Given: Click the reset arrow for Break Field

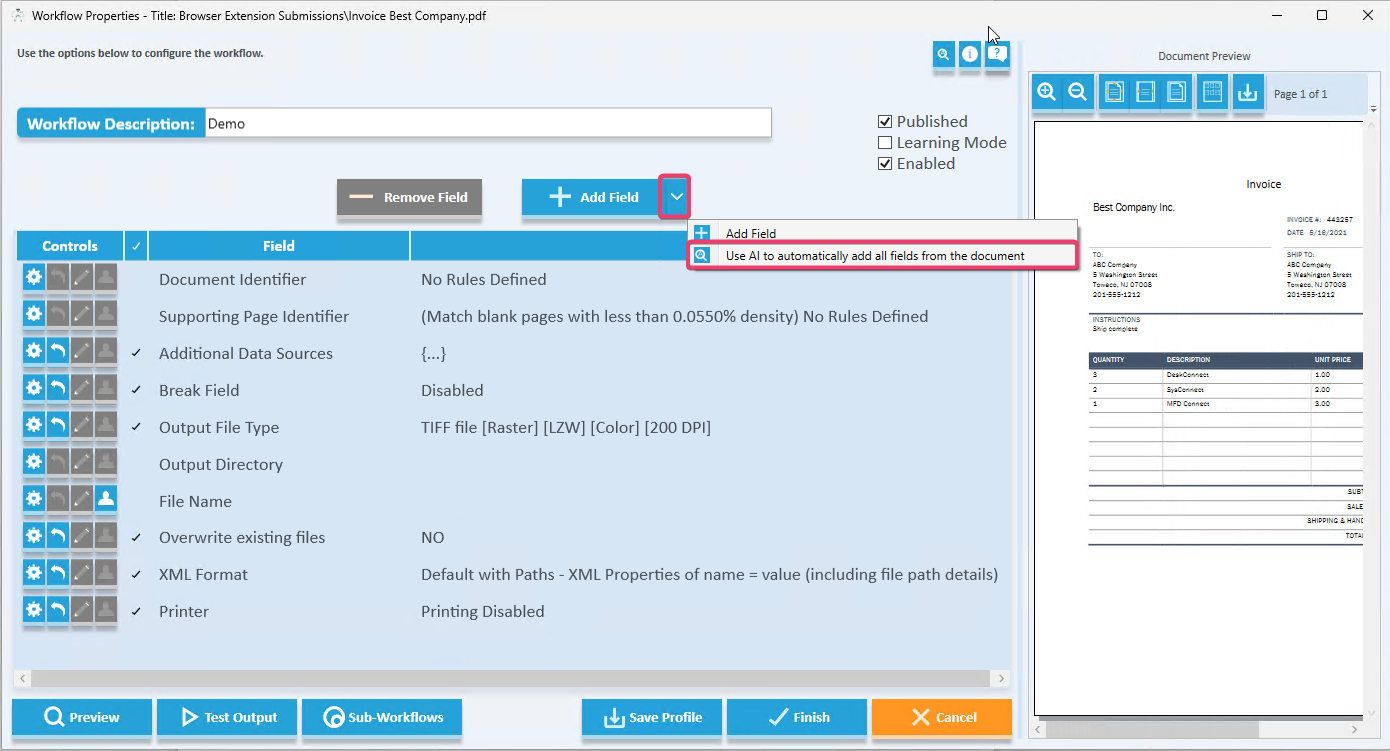Looking at the screenshot, I should (x=58, y=388).
